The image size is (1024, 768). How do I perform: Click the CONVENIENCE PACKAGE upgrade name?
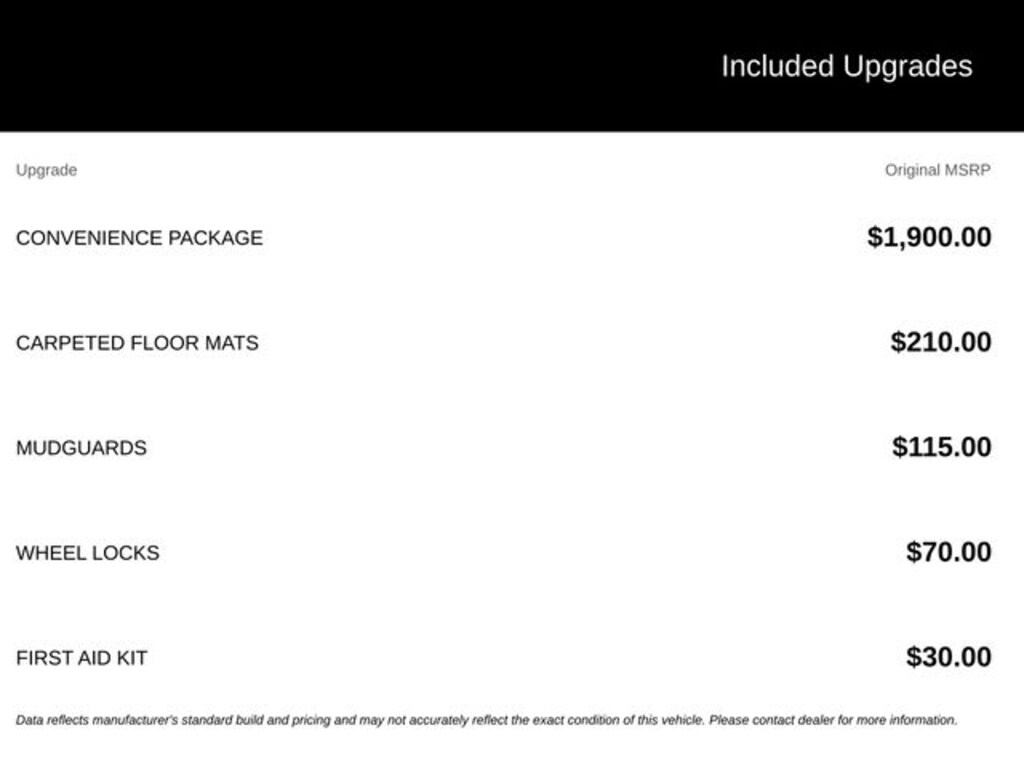coord(139,238)
